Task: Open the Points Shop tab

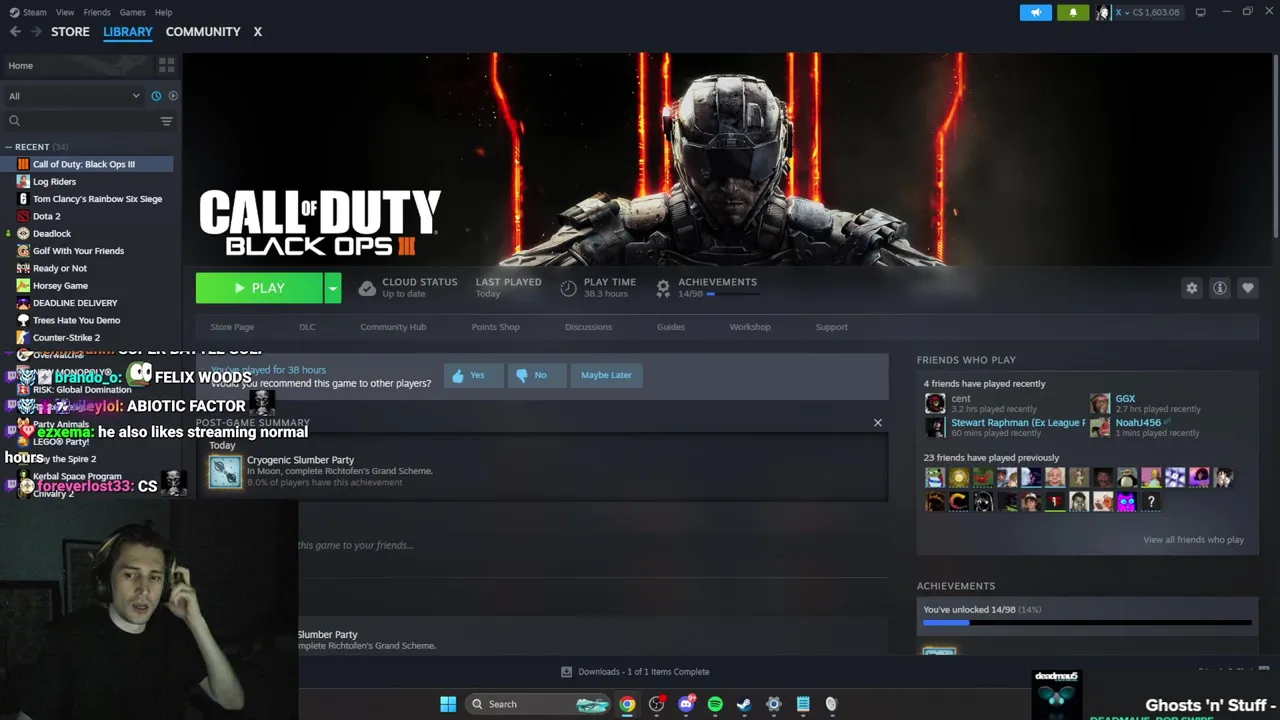Action: [495, 327]
